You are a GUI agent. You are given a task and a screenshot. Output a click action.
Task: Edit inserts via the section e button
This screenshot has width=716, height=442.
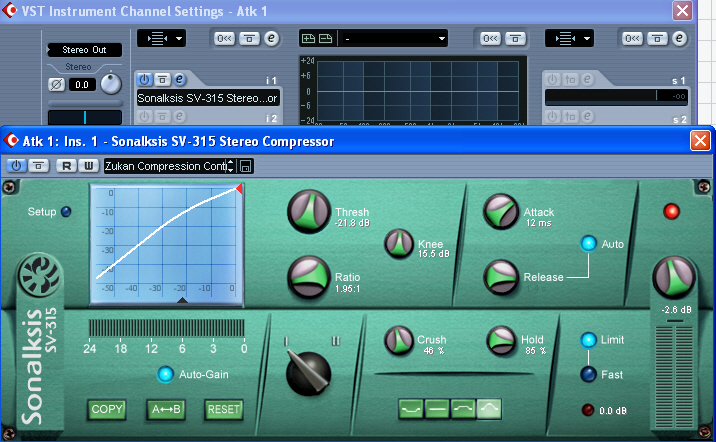click(x=271, y=38)
